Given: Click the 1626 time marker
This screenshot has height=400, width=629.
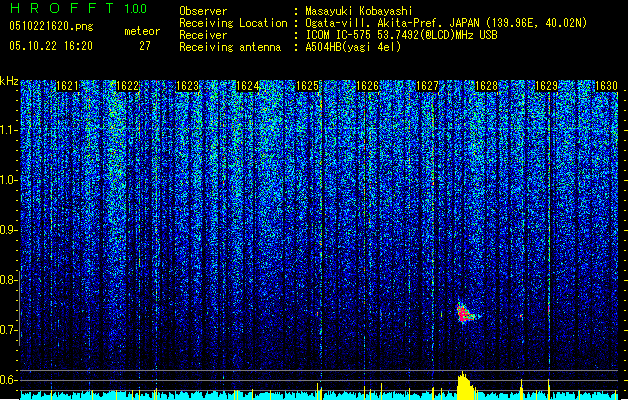Looking at the screenshot, I should [367, 86].
